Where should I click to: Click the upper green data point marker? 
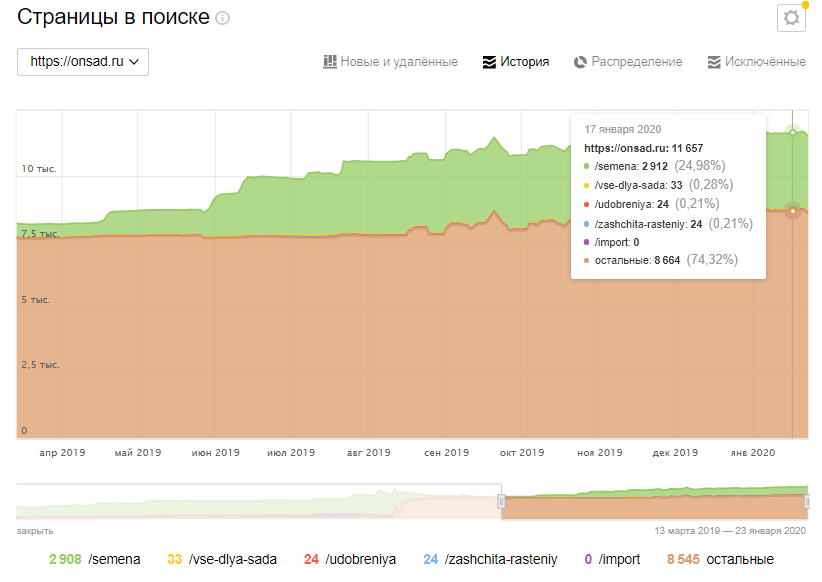(x=793, y=132)
